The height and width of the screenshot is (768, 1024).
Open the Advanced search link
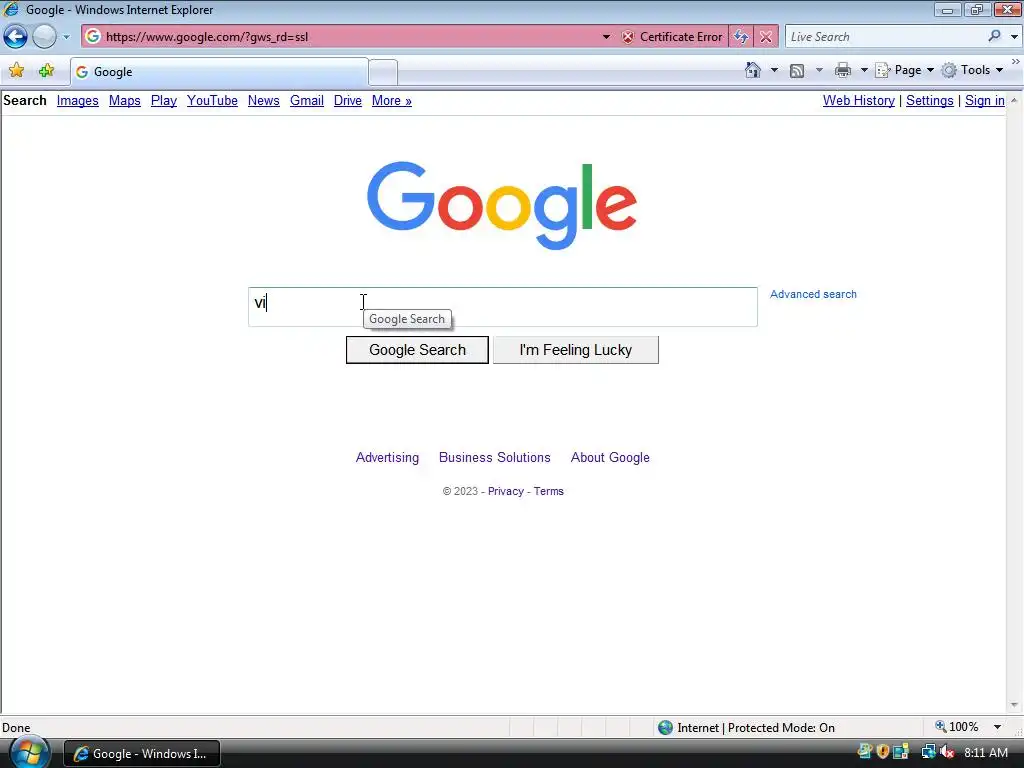point(813,294)
